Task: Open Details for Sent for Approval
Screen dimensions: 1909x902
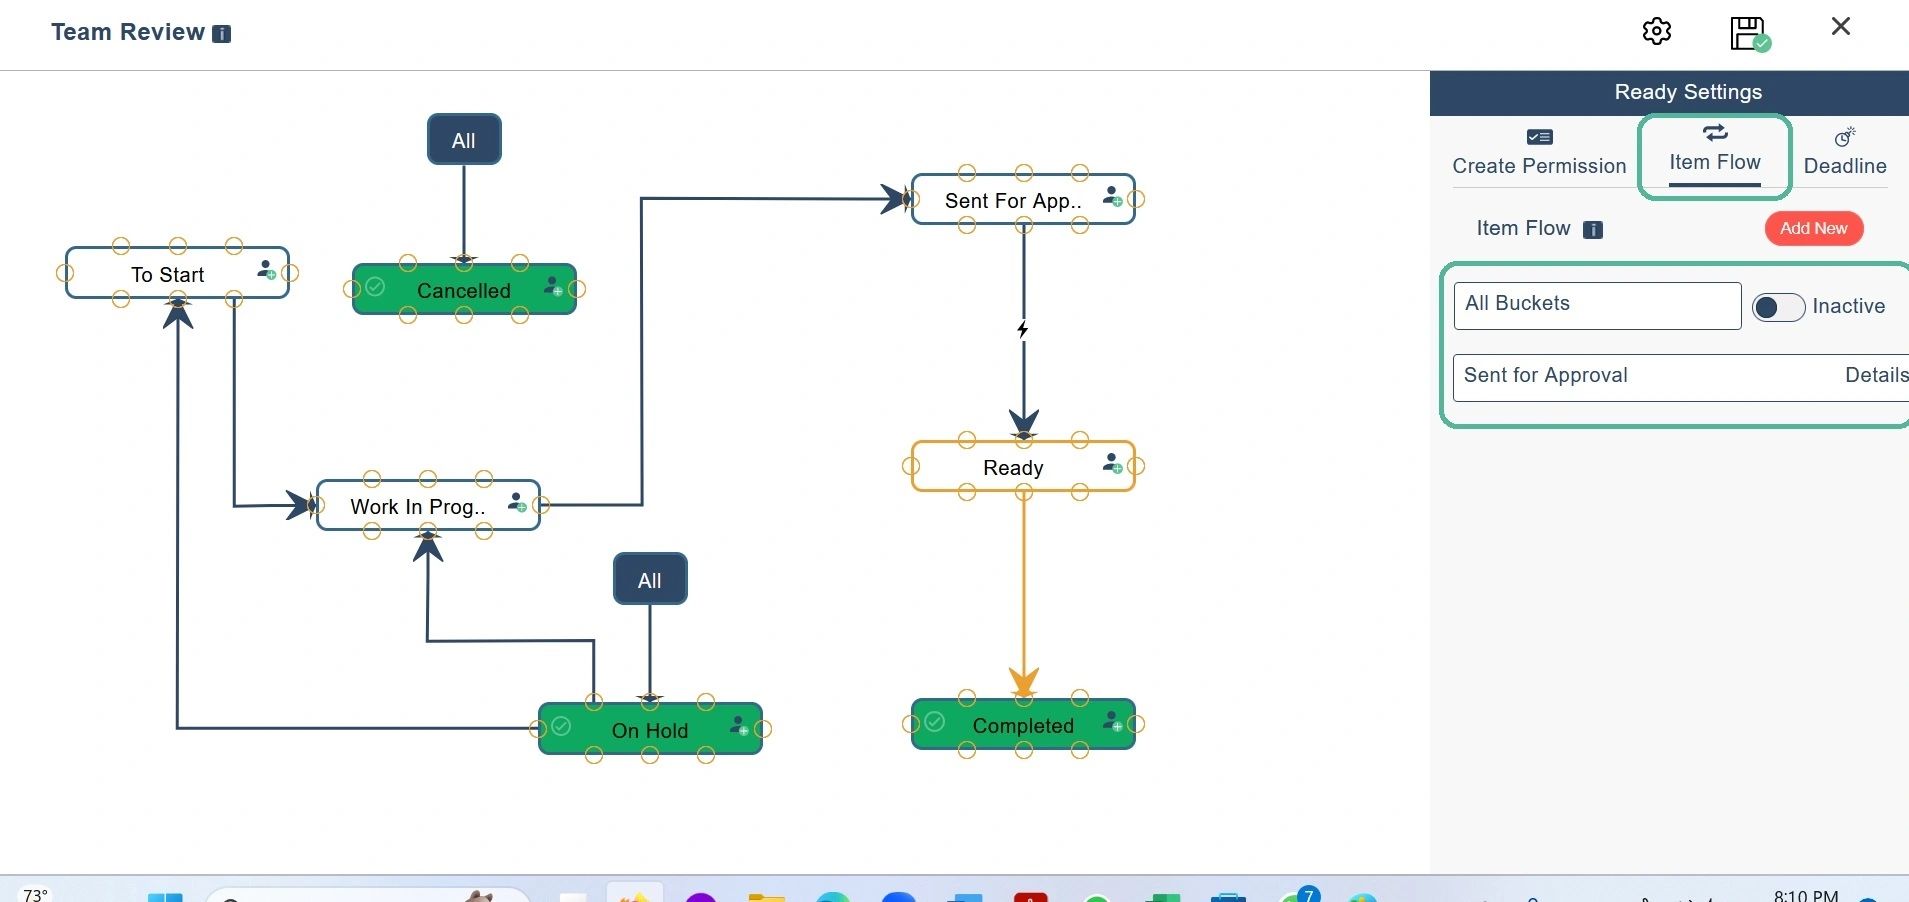Action: (1876, 375)
